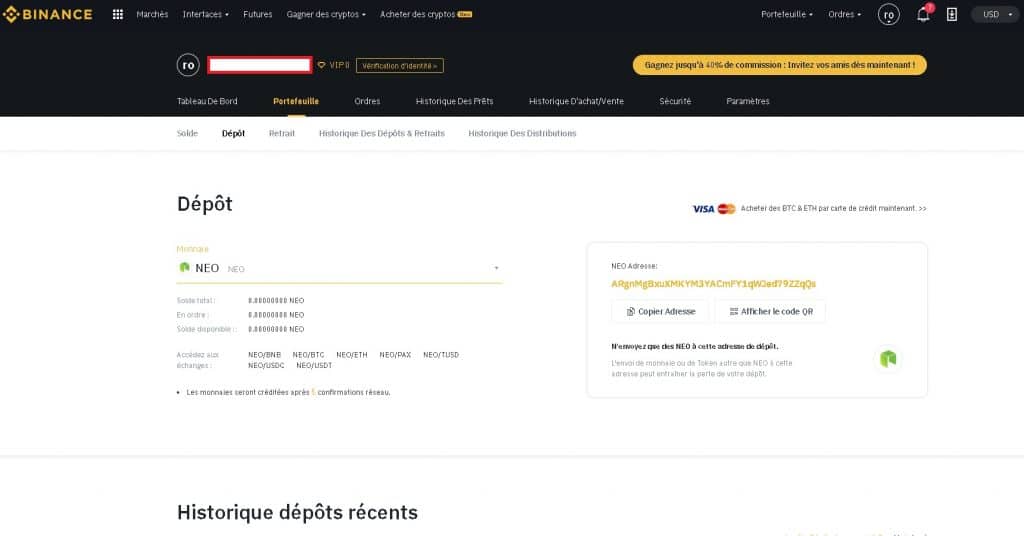
Task: Expand the Interfaces dropdown menu
Action: (206, 14)
